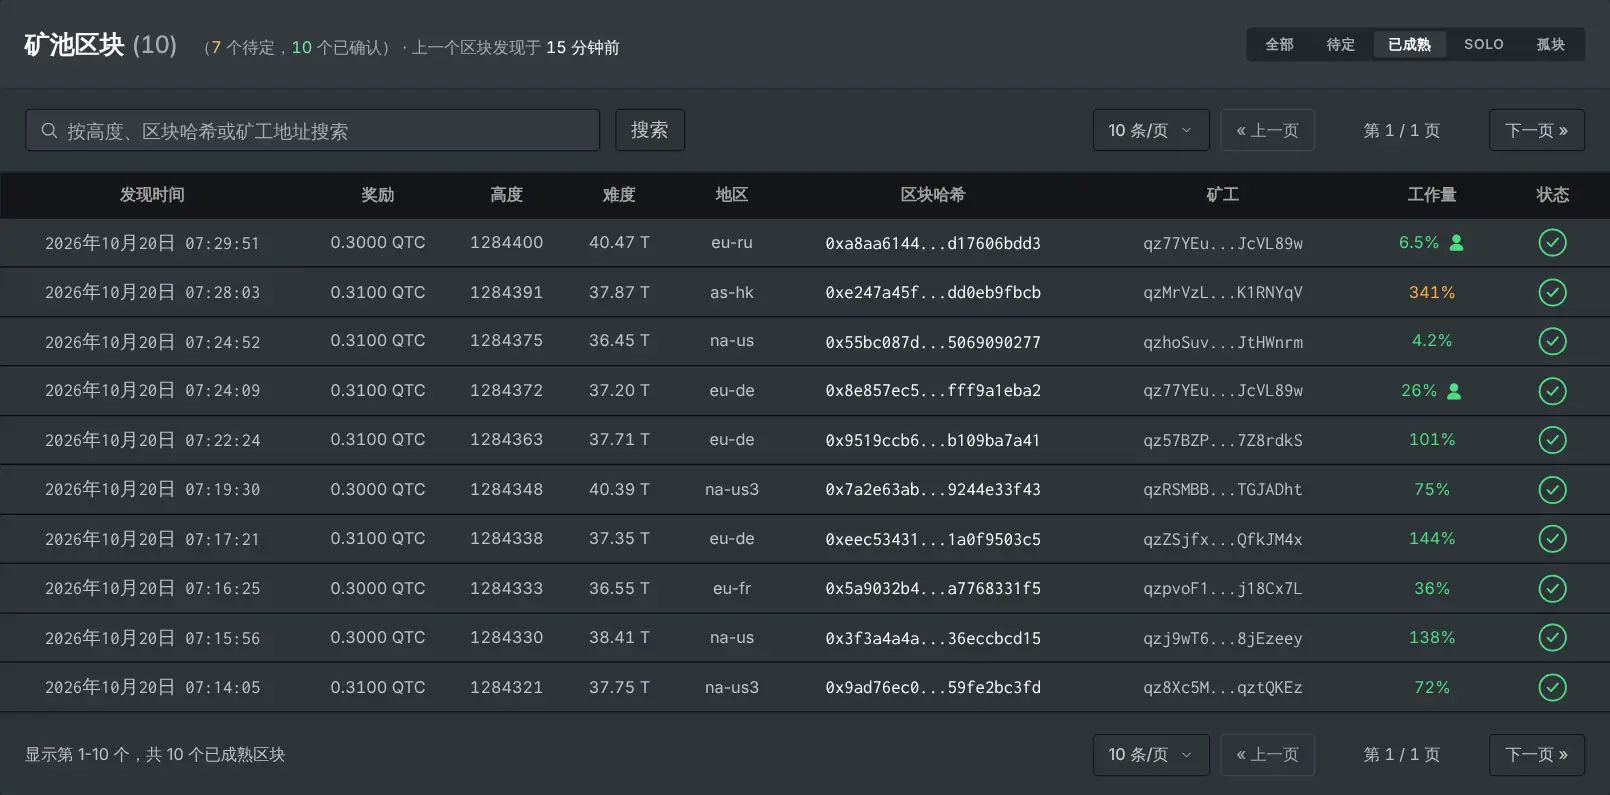Select the 已成熟 filter tab
This screenshot has height=795, width=1610.
[1410, 44]
